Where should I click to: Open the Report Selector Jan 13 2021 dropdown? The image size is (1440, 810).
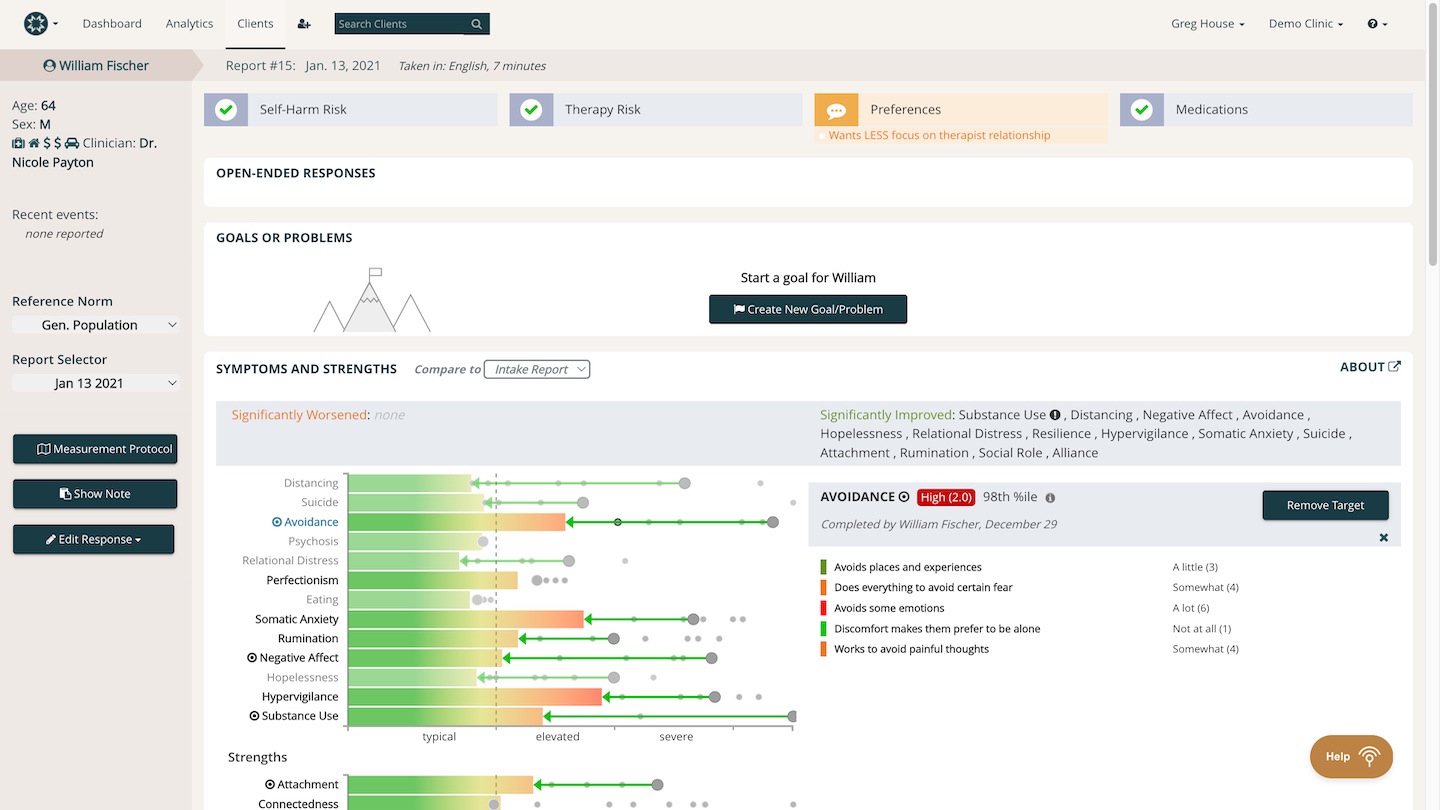pyautogui.click(x=96, y=383)
